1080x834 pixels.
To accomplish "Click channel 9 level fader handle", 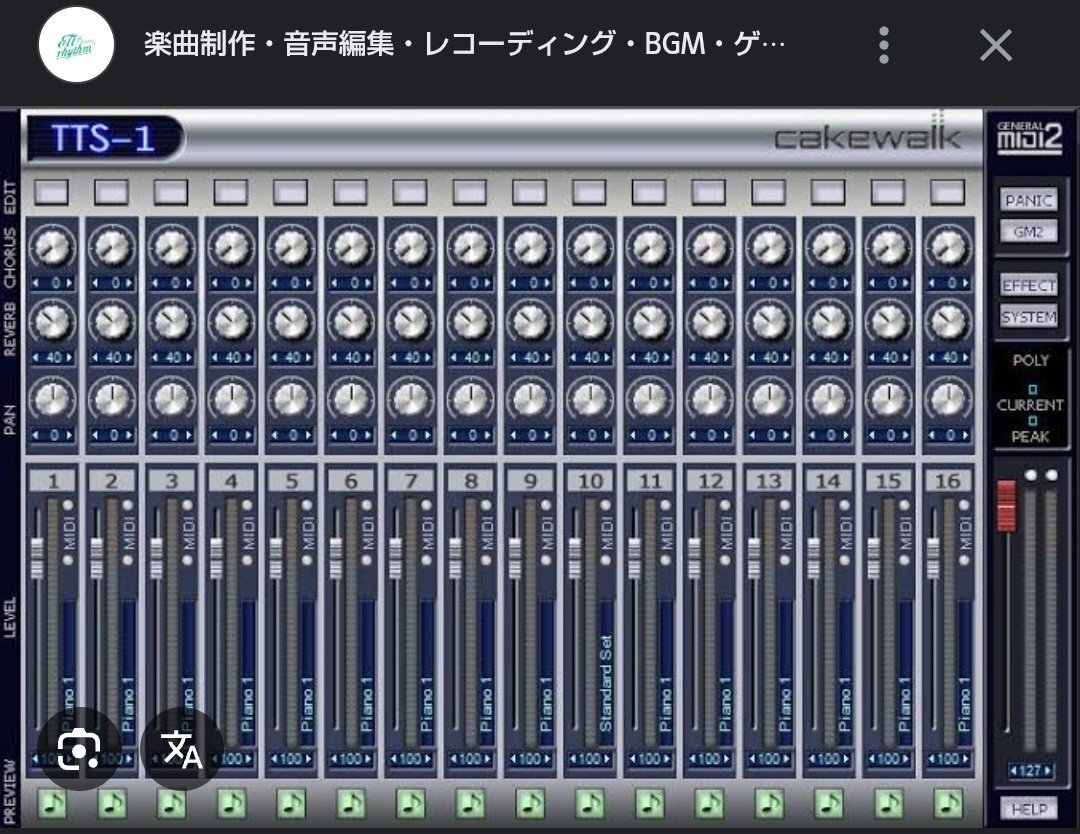I will coord(515,558).
